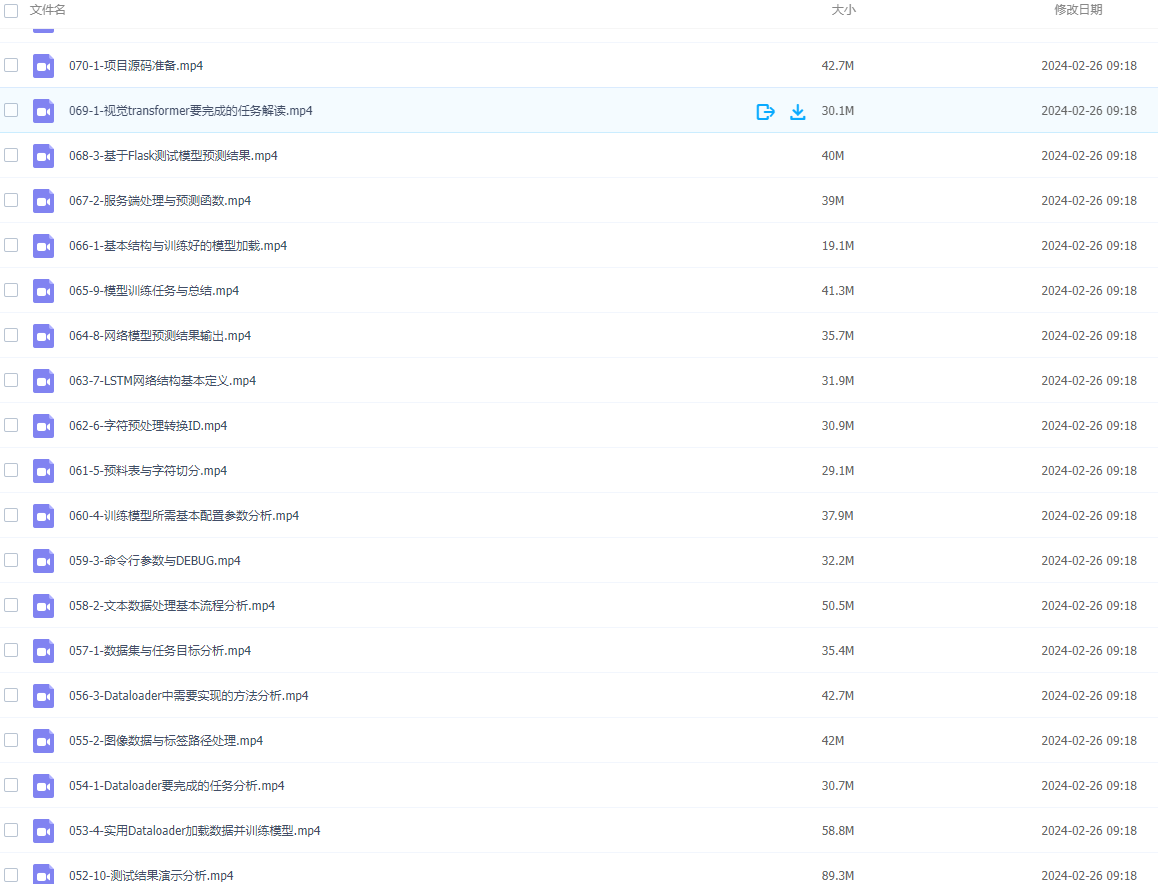
Task: Open 066-1-基本结构与训练好的模型加载.mp4
Action: [178, 246]
